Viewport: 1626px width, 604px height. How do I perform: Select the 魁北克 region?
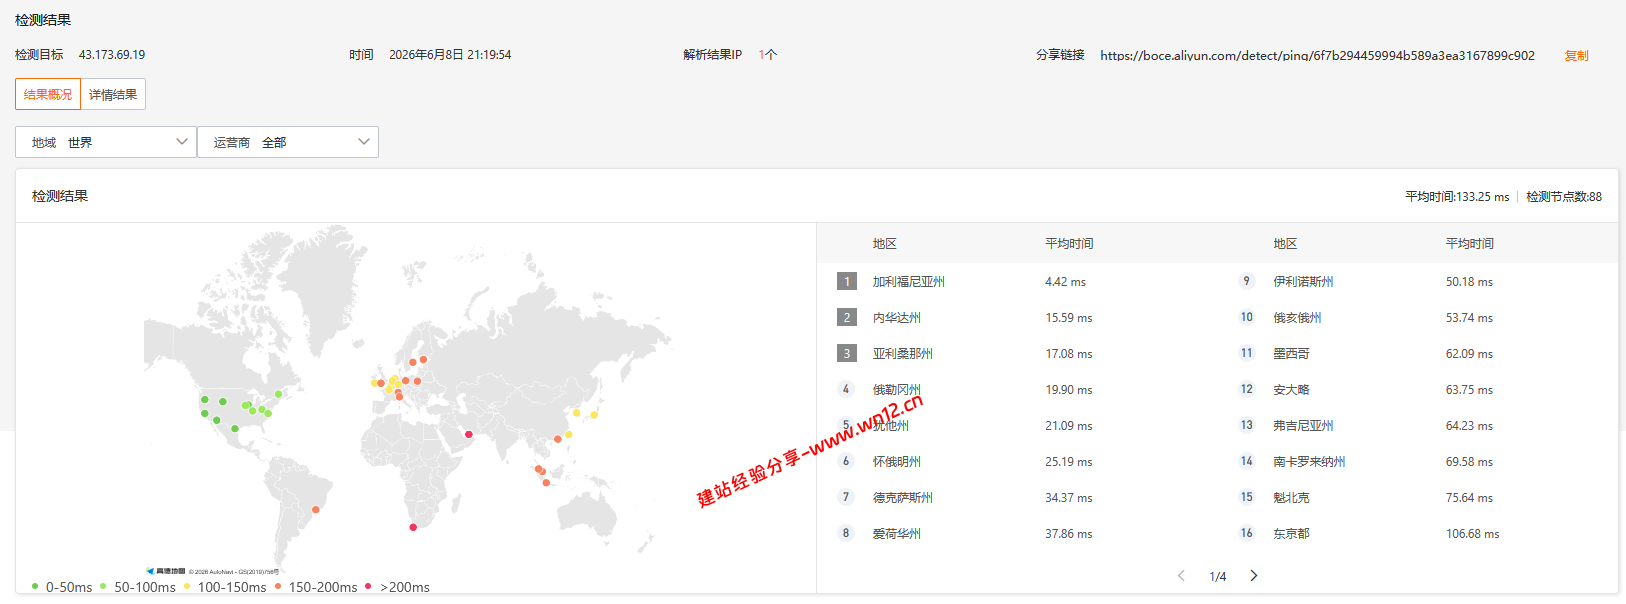tap(1291, 498)
